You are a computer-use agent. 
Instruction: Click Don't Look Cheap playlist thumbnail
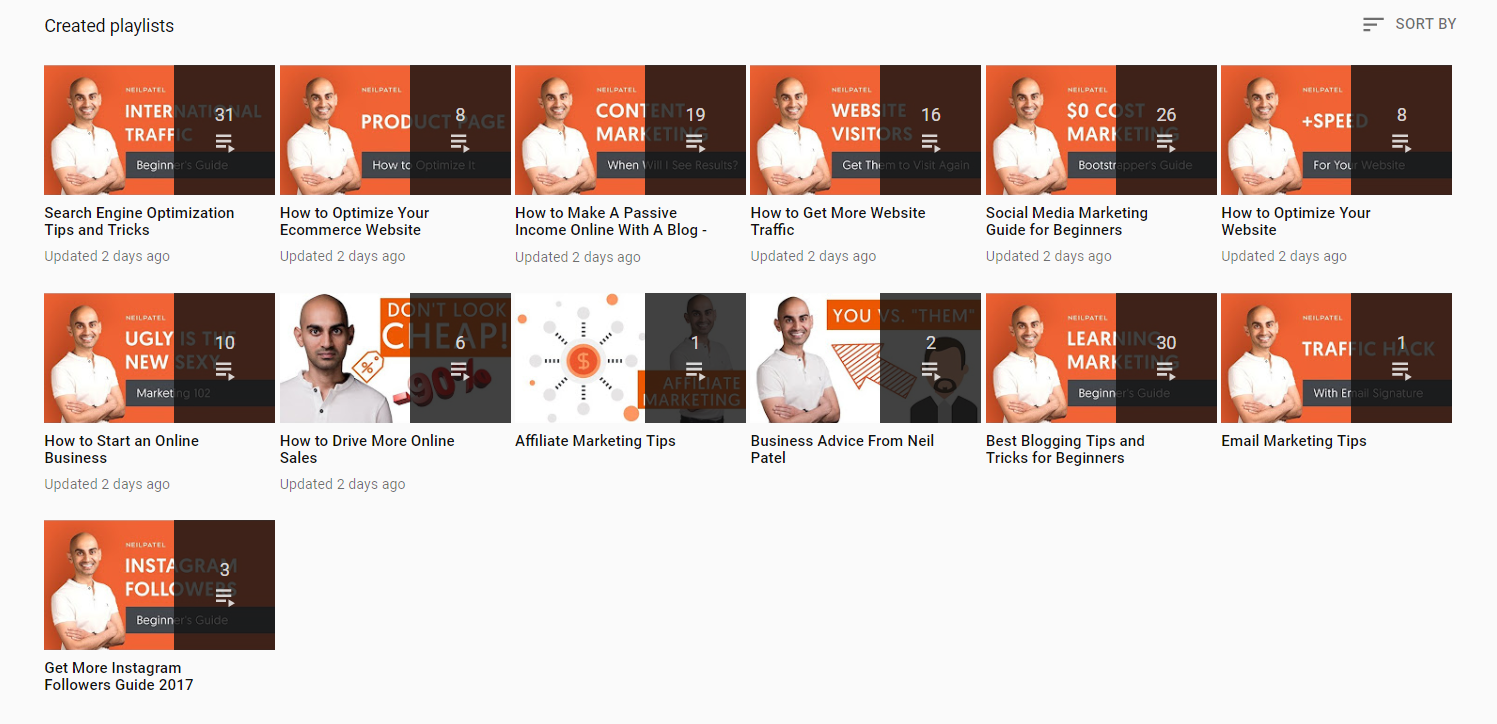(395, 358)
